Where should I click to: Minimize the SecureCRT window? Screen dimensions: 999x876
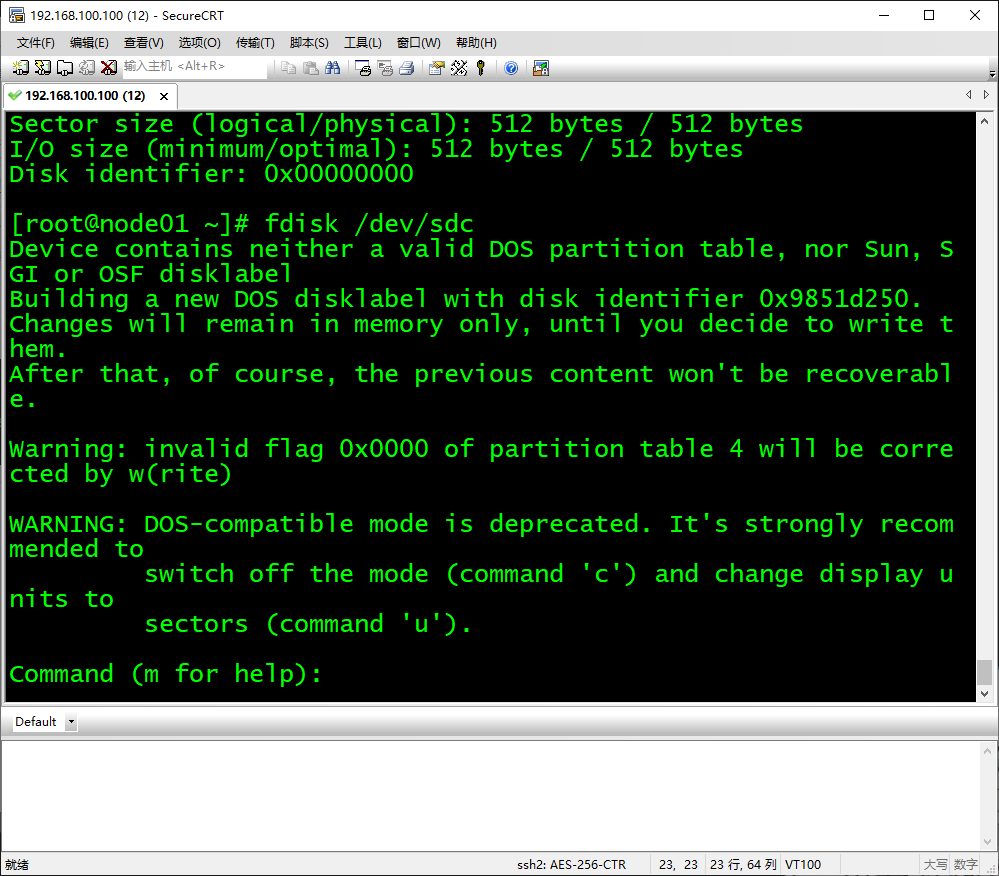pyautogui.click(x=884, y=15)
